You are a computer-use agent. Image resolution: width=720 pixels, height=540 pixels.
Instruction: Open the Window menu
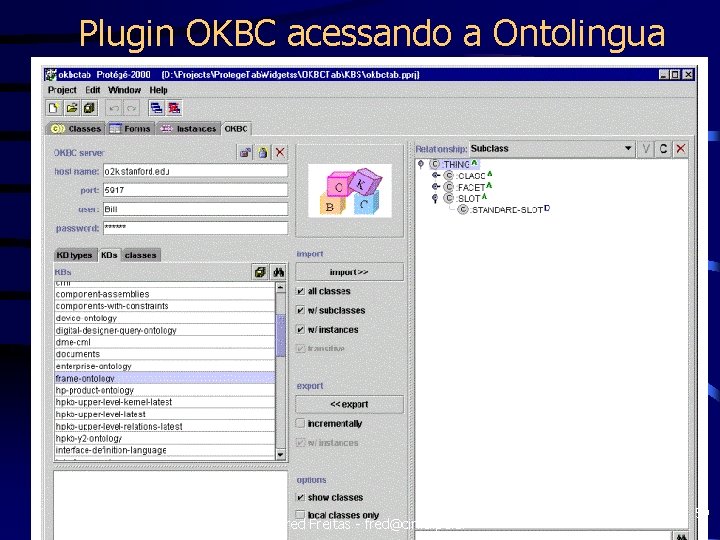[x=124, y=90]
